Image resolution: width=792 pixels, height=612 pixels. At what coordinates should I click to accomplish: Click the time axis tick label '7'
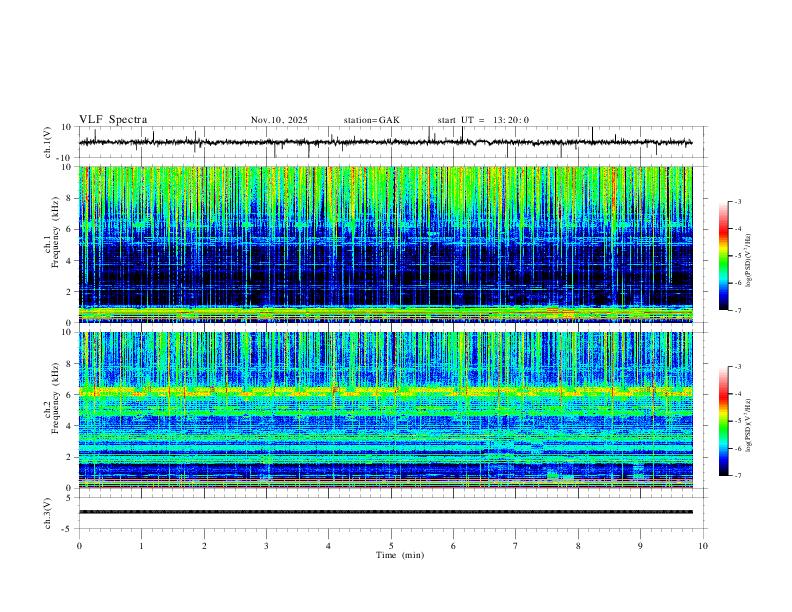[x=516, y=546]
